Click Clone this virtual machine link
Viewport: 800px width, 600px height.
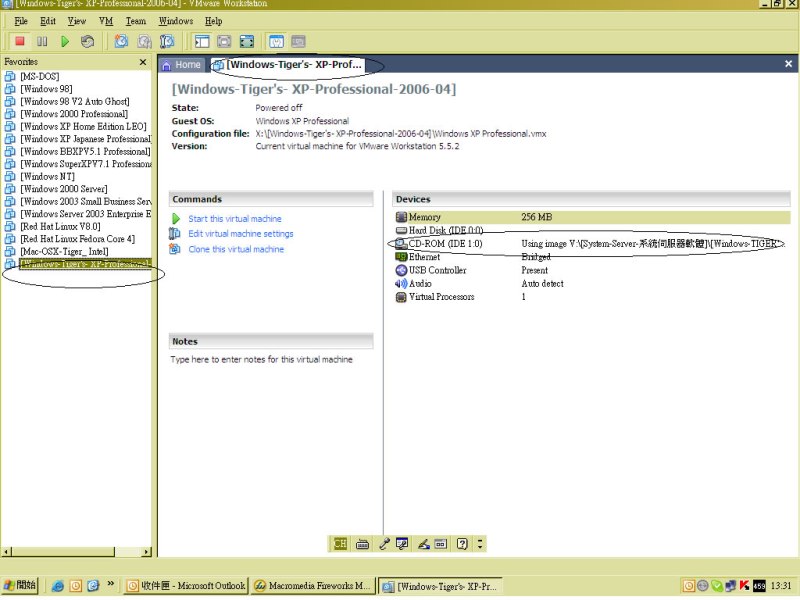236,249
